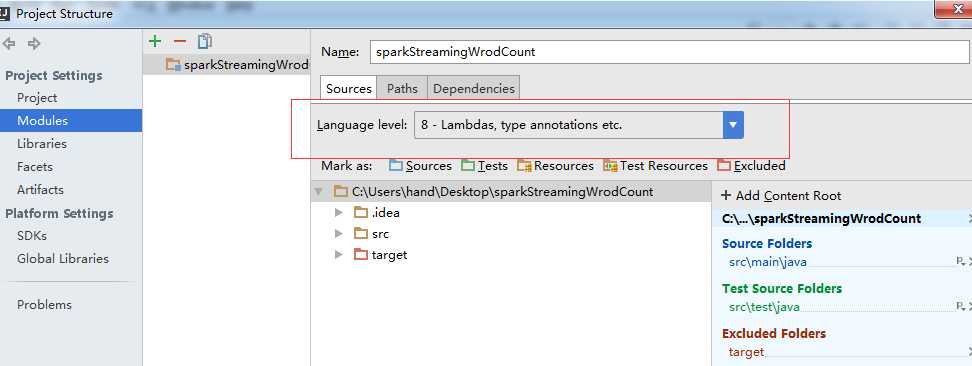Viewport: 972px width, 366px height.
Task: Go back with the left arrow
Action: click(9, 43)
